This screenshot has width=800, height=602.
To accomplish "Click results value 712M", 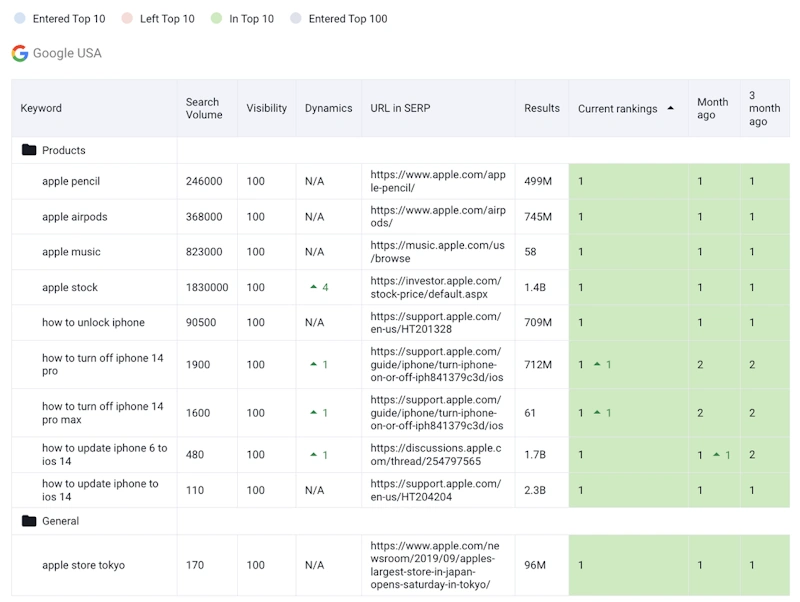I will [538, 364].
